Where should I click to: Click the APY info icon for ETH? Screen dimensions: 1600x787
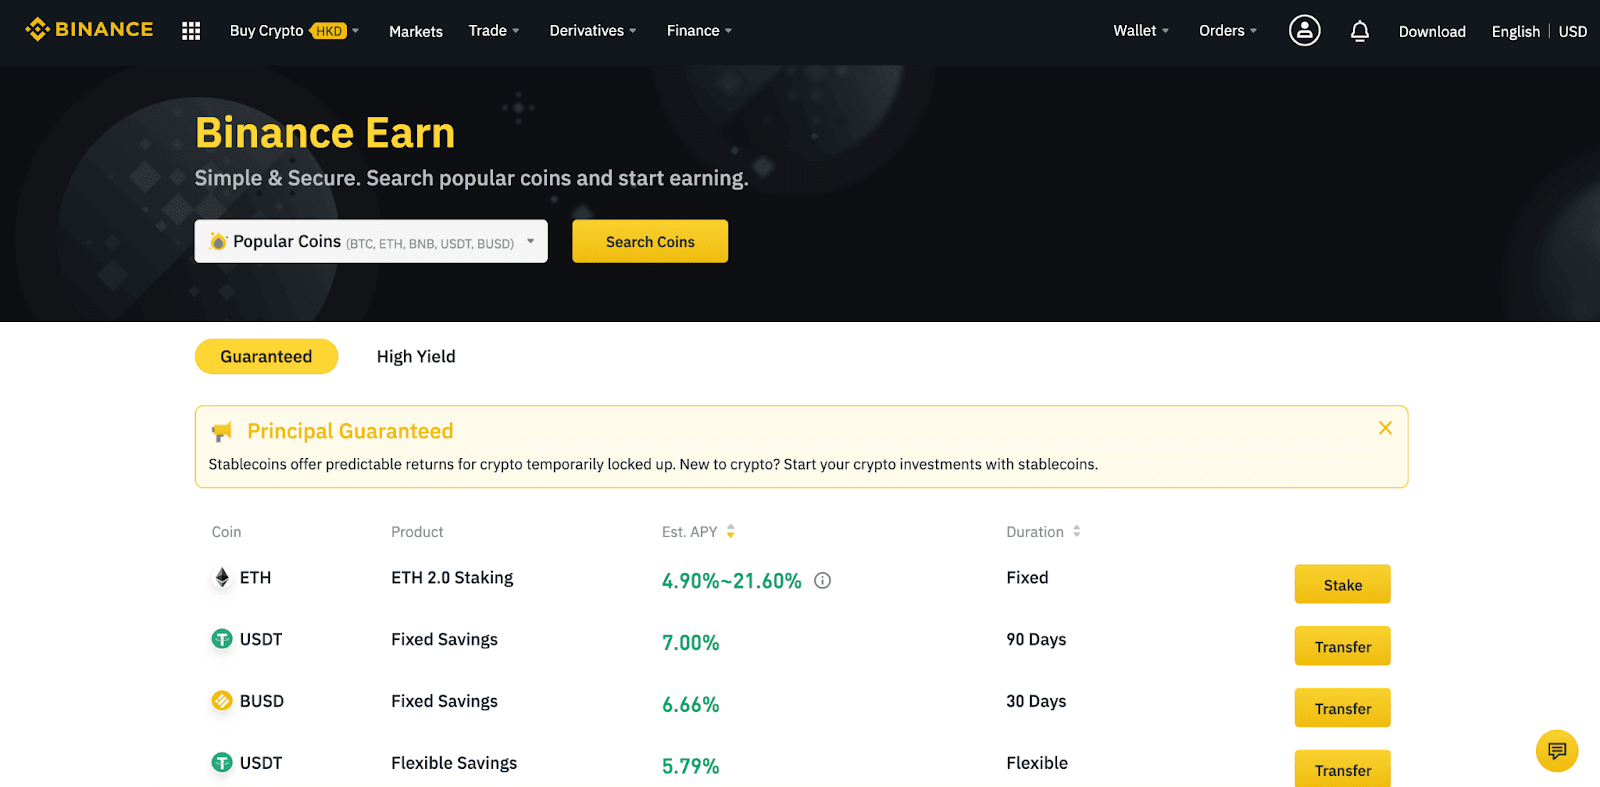(822, 580)
